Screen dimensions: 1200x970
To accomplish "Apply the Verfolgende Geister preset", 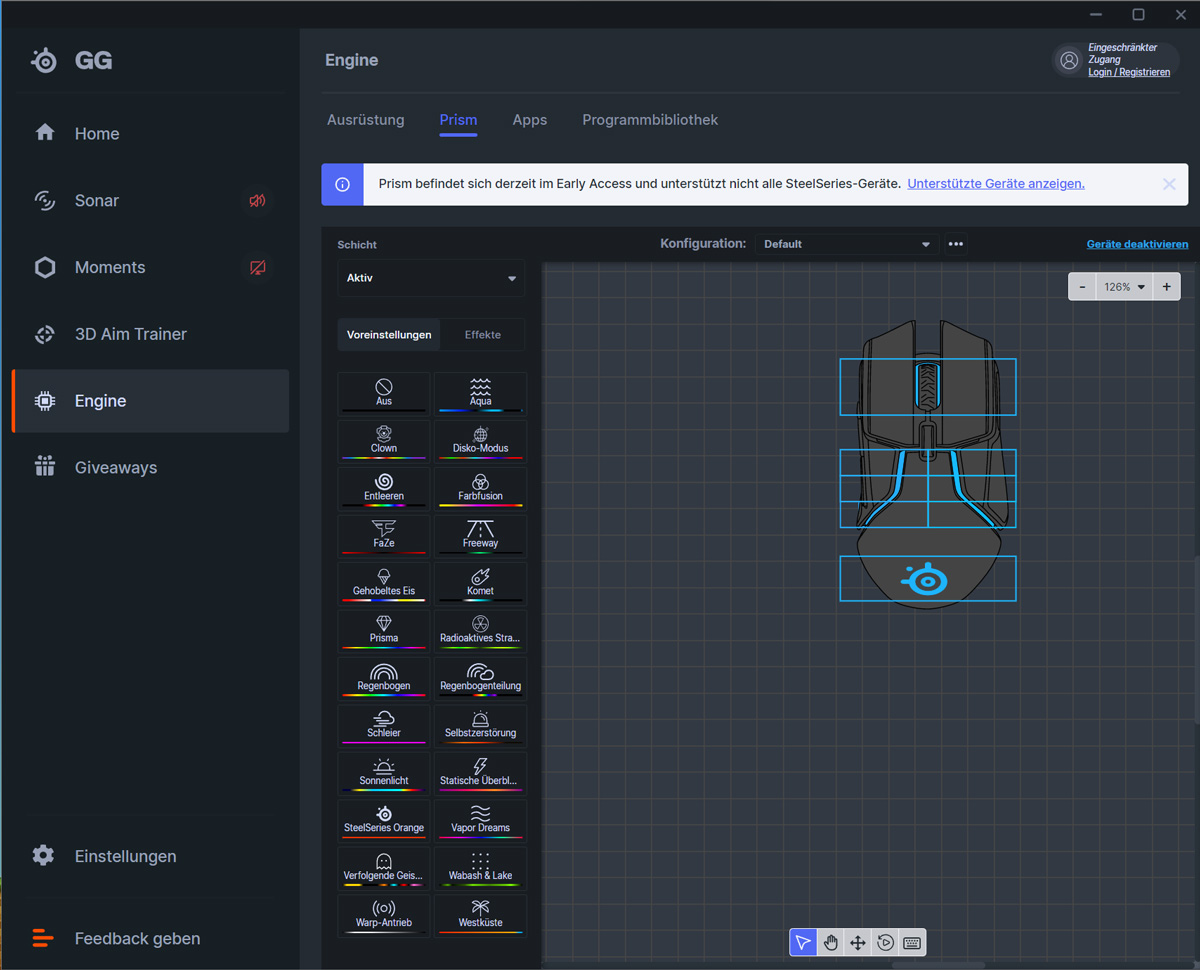I will (384, 868).
